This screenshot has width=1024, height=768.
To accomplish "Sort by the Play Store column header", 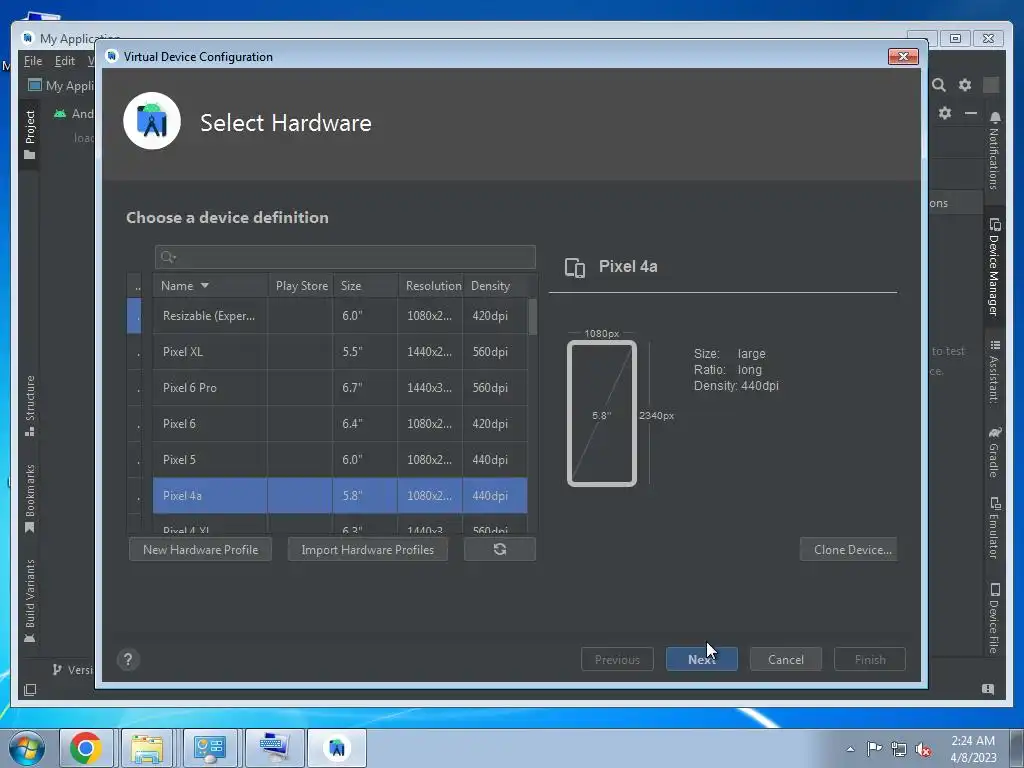I will pyautogui.click(x=301, y=285).
